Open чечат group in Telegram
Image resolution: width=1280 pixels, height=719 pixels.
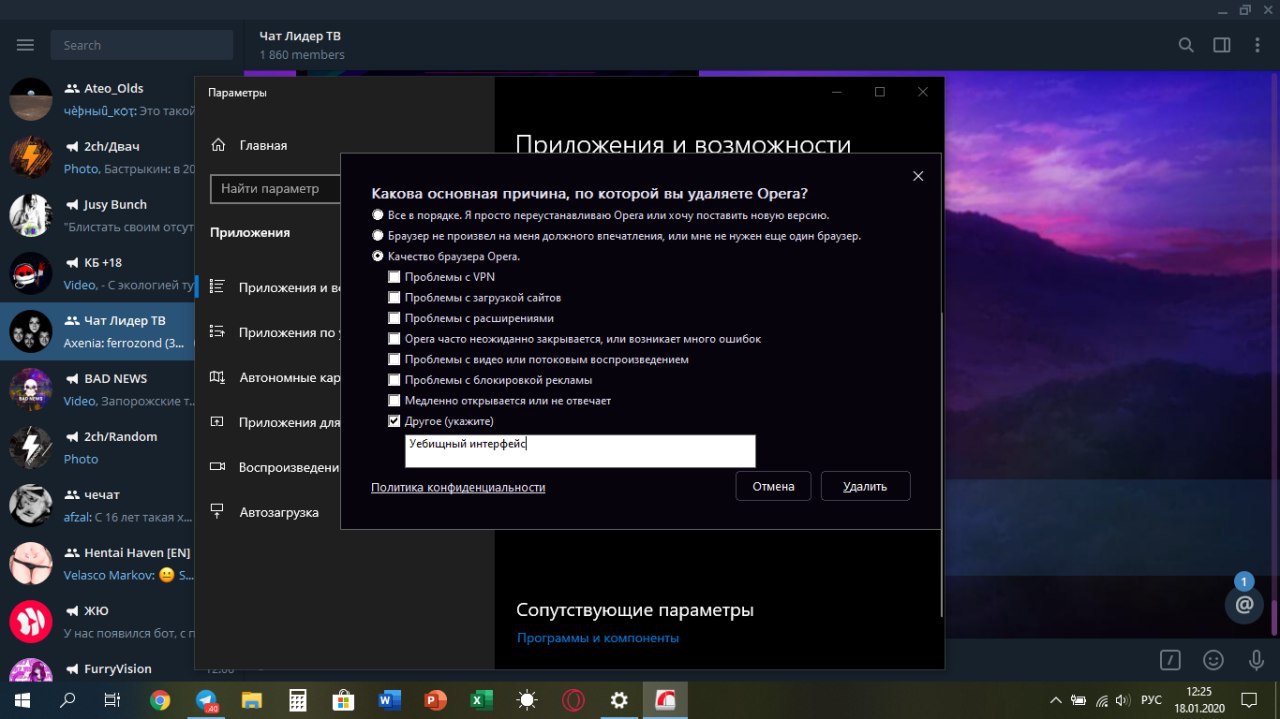(x=97, y=505)
